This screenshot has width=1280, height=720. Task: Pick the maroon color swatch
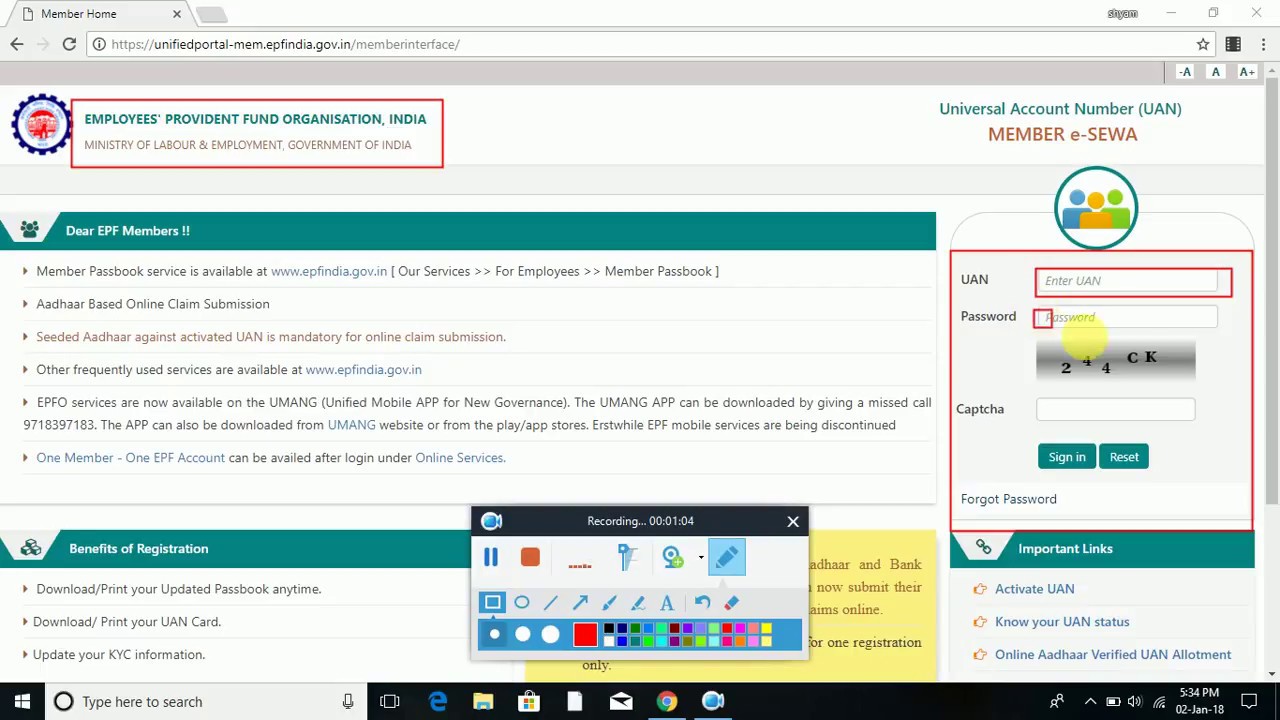674,628
